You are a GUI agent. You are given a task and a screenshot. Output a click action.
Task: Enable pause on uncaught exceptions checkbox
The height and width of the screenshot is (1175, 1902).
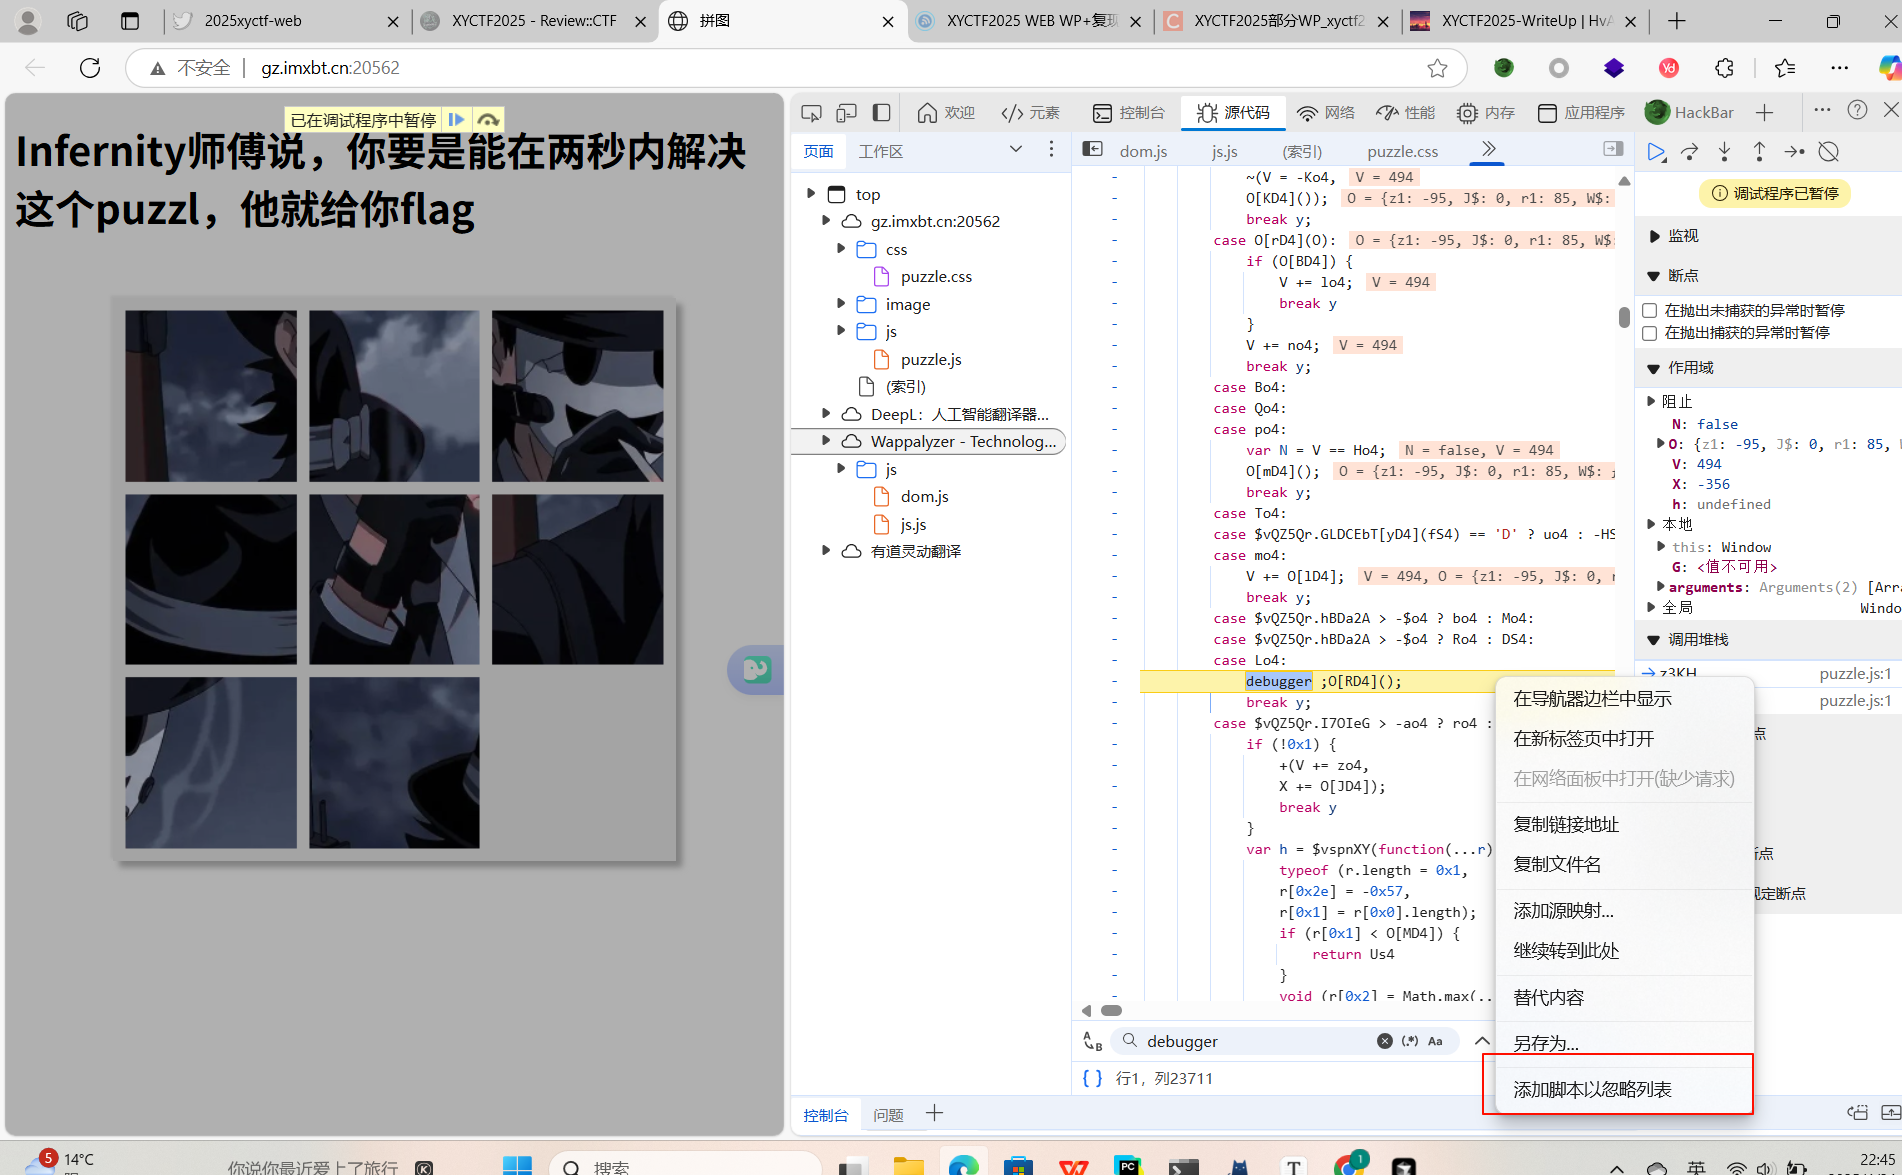[x=1650, y=310]
